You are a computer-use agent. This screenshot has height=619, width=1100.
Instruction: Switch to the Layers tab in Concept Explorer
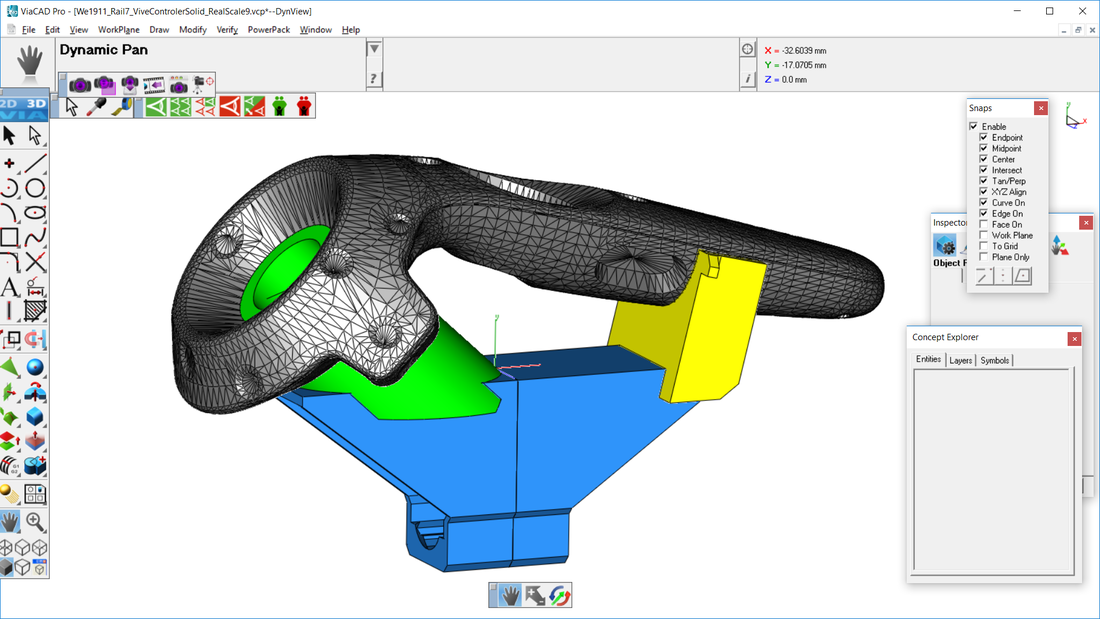click(x=960, y=360)
